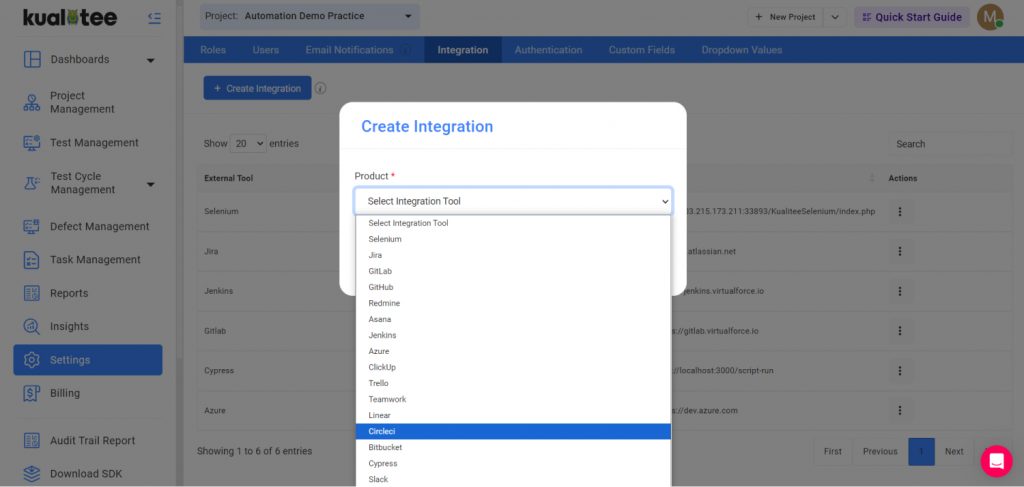Image resolution: width=1024 pixels, height=487 pixels.
Task: Go to the Previous page
Action: (880, 451)
